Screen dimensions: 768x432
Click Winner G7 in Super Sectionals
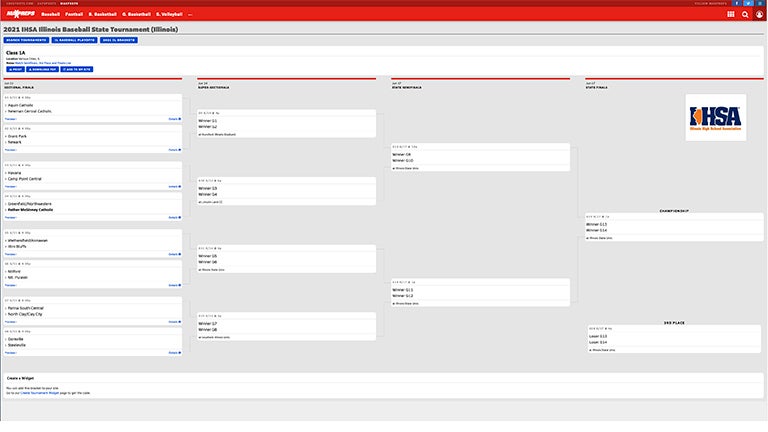click(x=208, y=323)
